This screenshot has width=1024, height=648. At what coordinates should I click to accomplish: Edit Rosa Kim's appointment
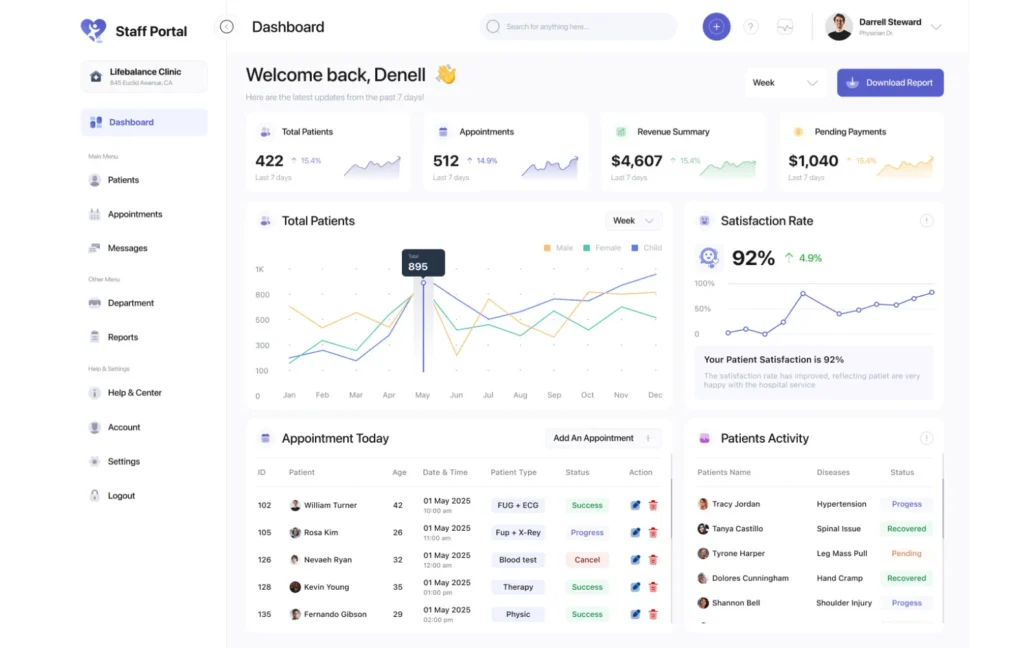coord(635,533)
